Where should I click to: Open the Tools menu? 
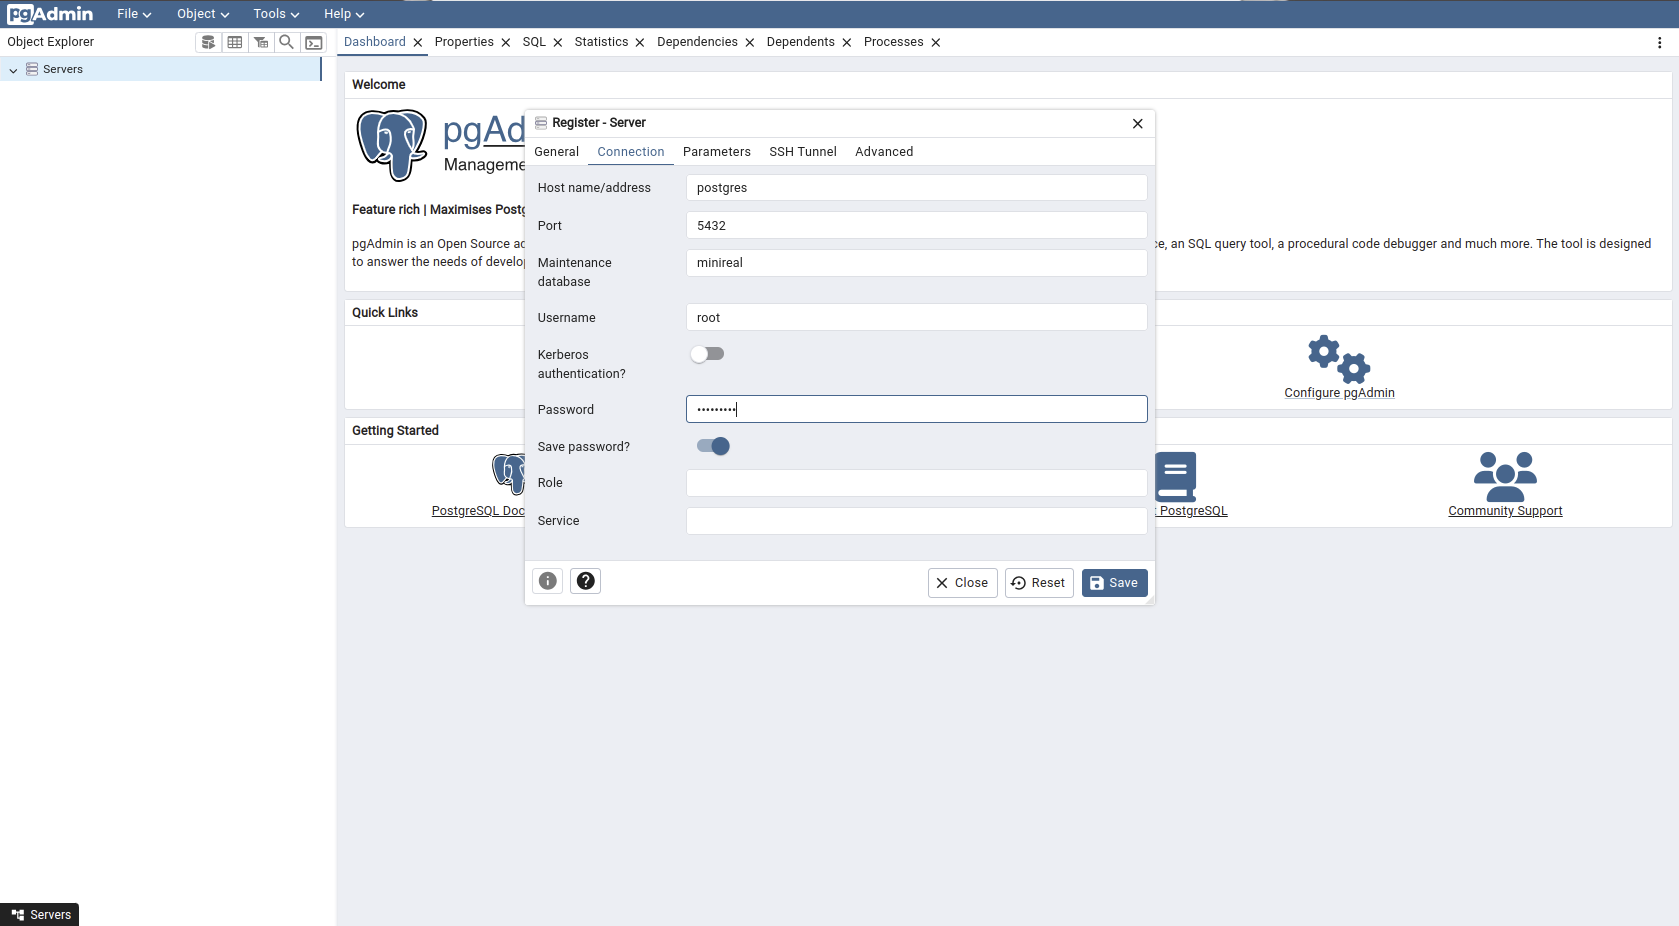(x=276, y=14)
